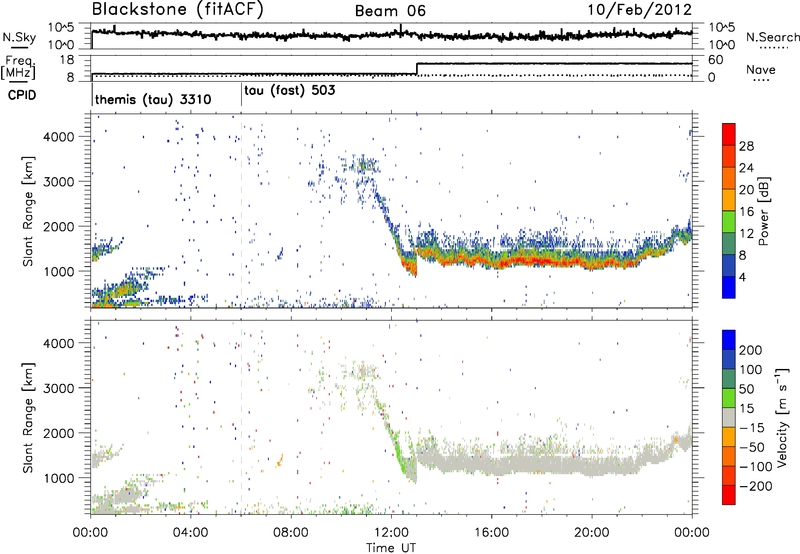Click the "12:00" time axis tick label
Image resolution: width=800 pixels, height=554 pixels.
pyautogui.click(x=391, y=533)
